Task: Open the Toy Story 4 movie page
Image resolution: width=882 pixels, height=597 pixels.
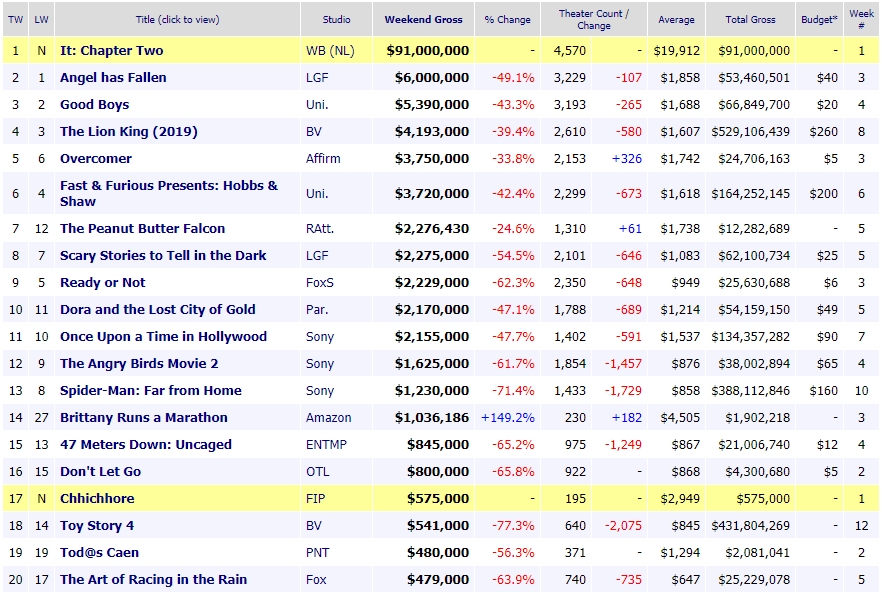Action: tap(97, 526)
